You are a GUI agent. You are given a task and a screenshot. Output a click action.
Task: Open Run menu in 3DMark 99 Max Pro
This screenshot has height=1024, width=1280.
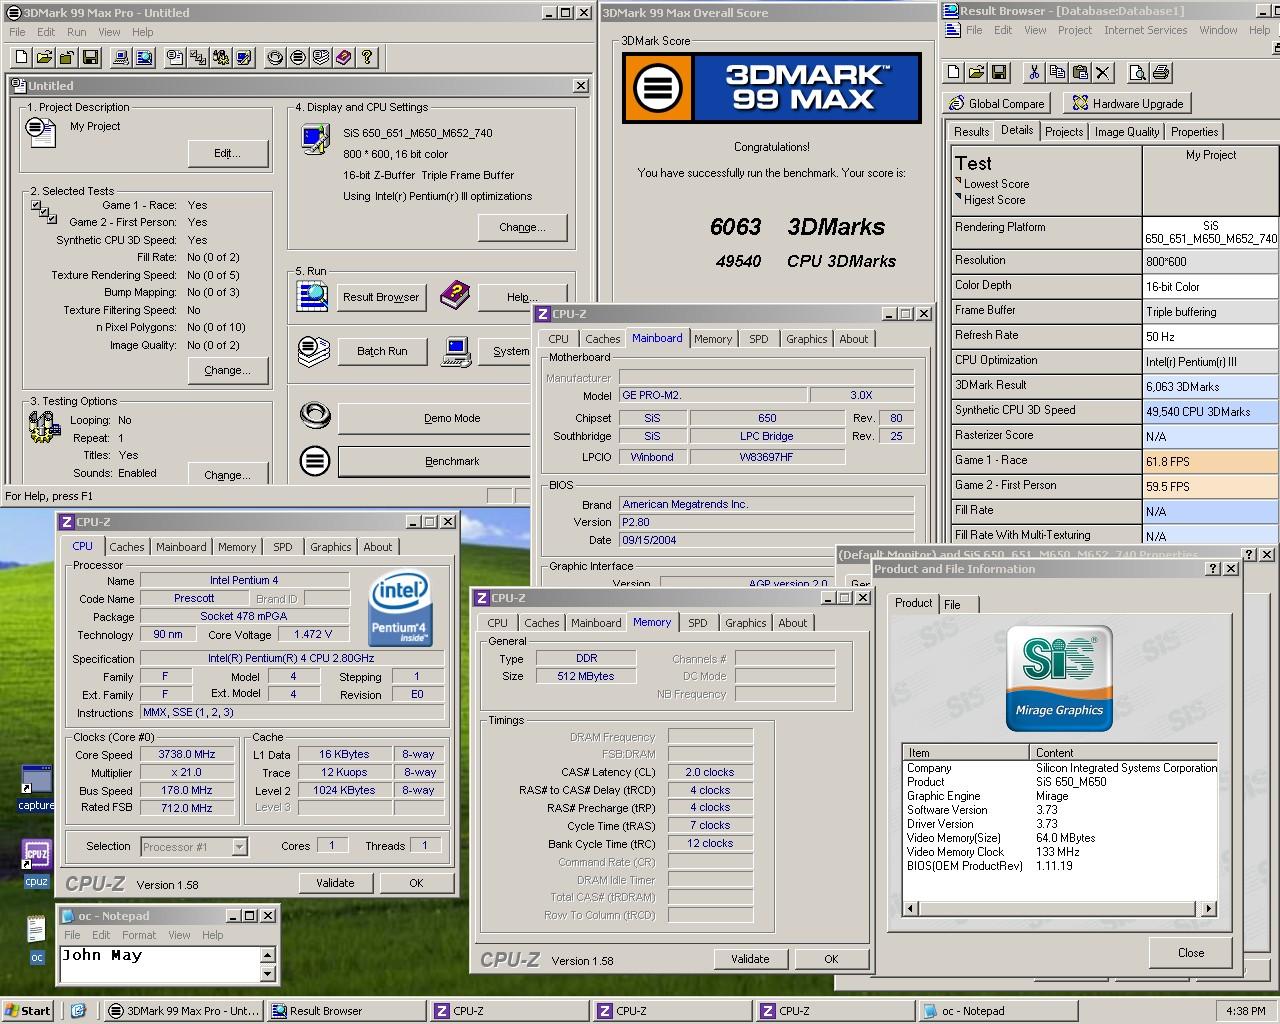(76, 32)
